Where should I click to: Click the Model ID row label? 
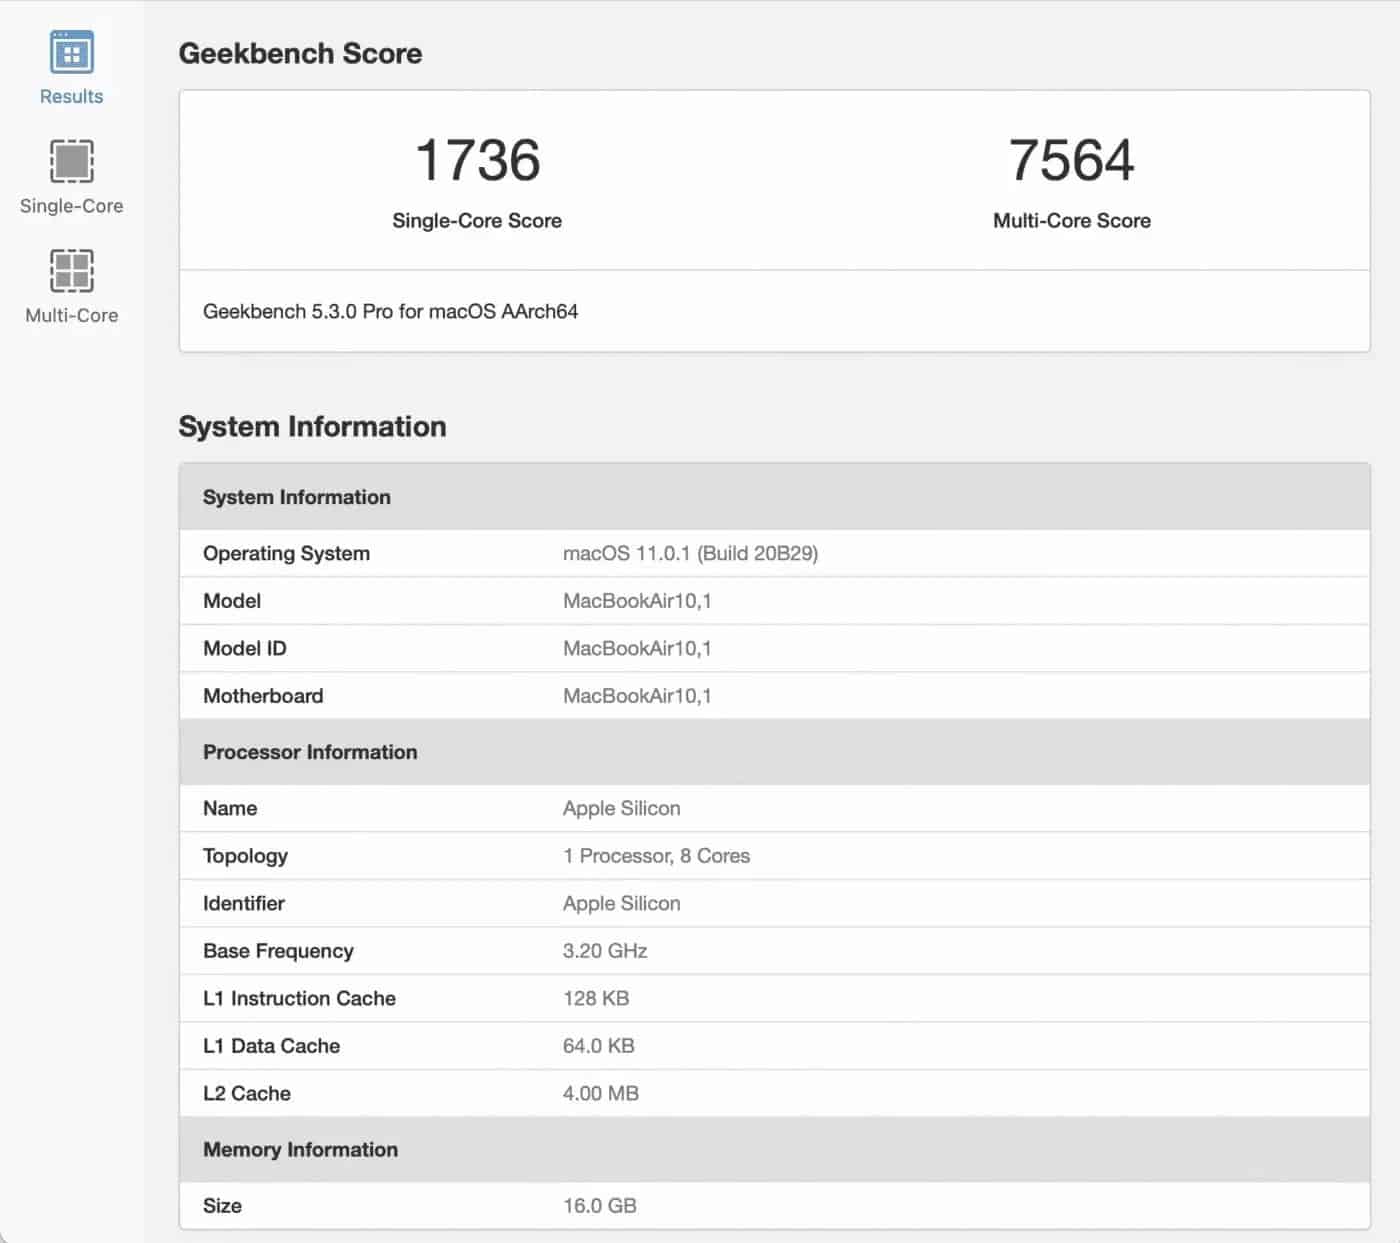(x=244, y=648)
